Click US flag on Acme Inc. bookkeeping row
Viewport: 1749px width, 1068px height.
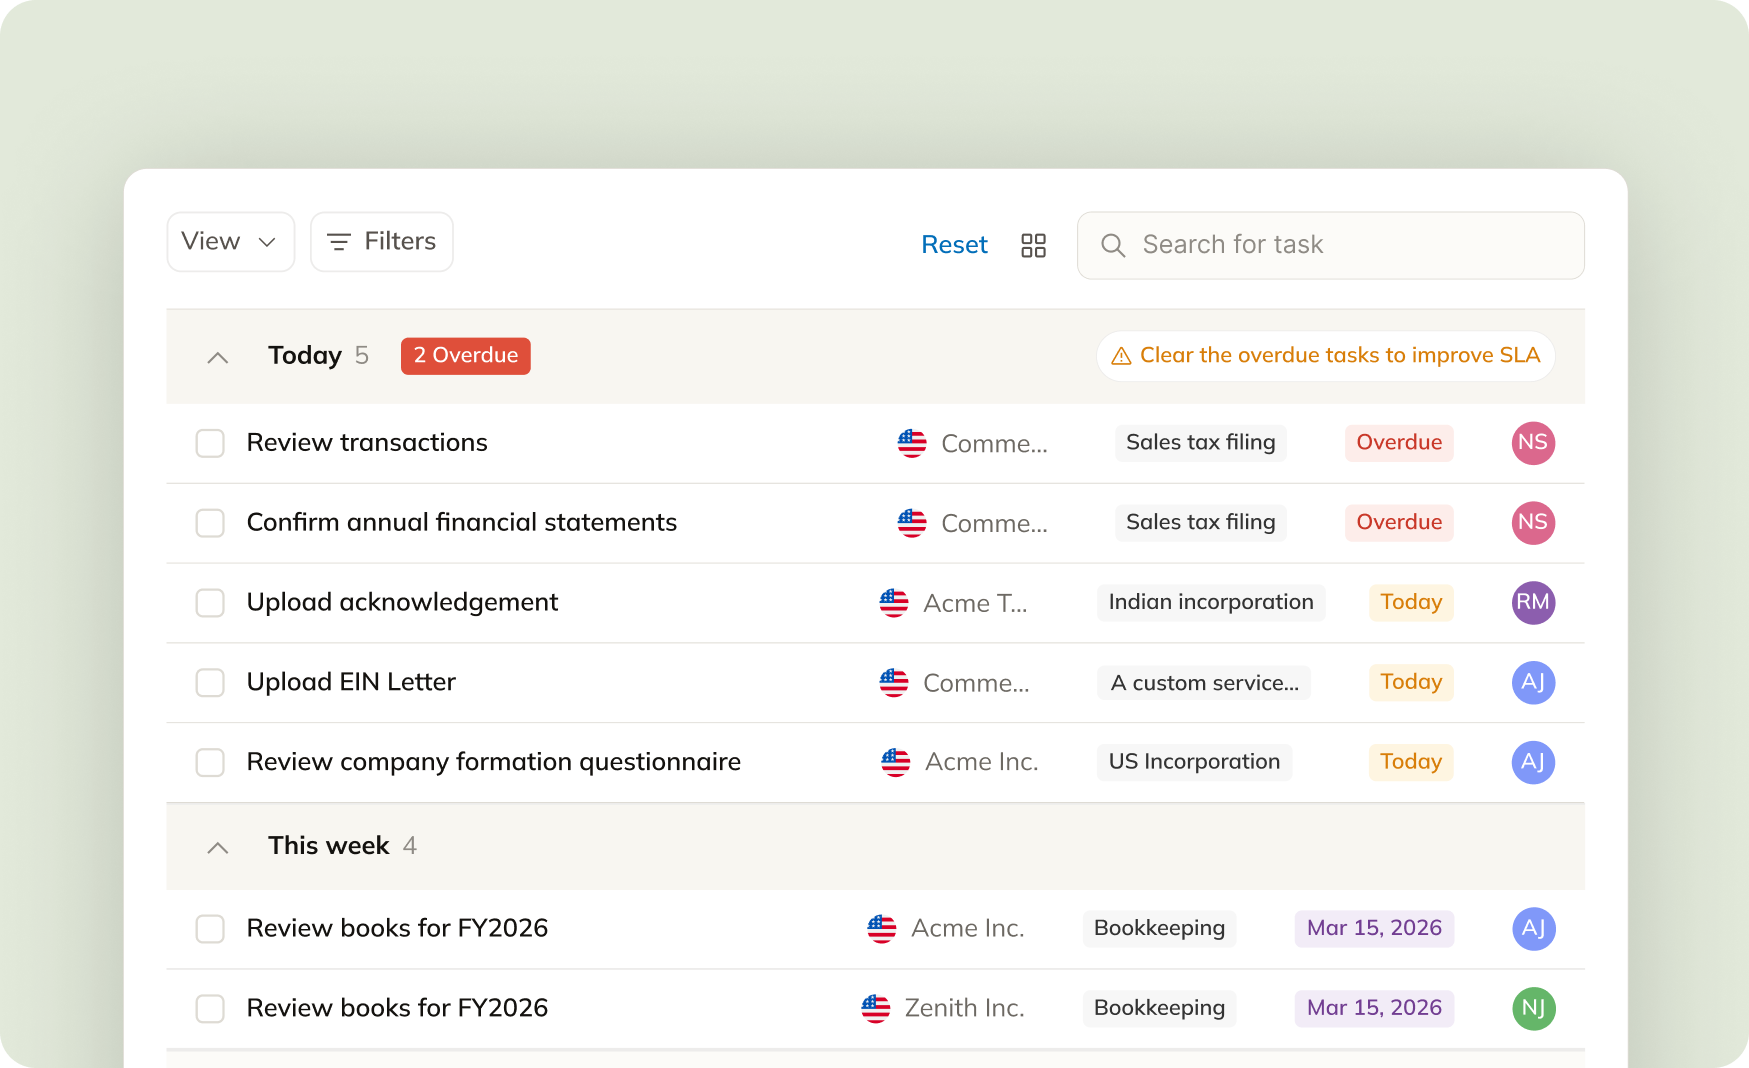pyautogui.click(x=882, y=929)
